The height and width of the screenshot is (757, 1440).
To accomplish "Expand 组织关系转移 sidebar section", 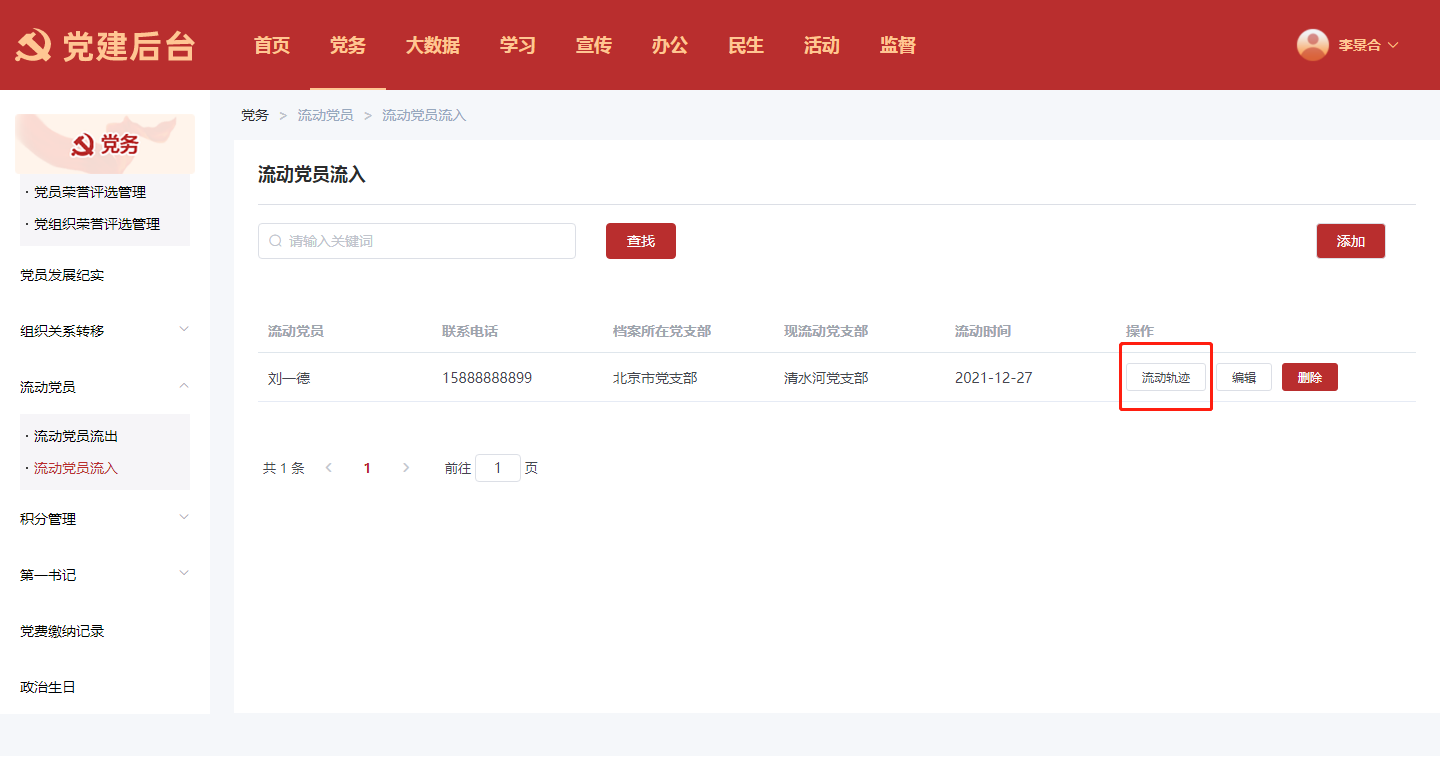I will (183, 330).
